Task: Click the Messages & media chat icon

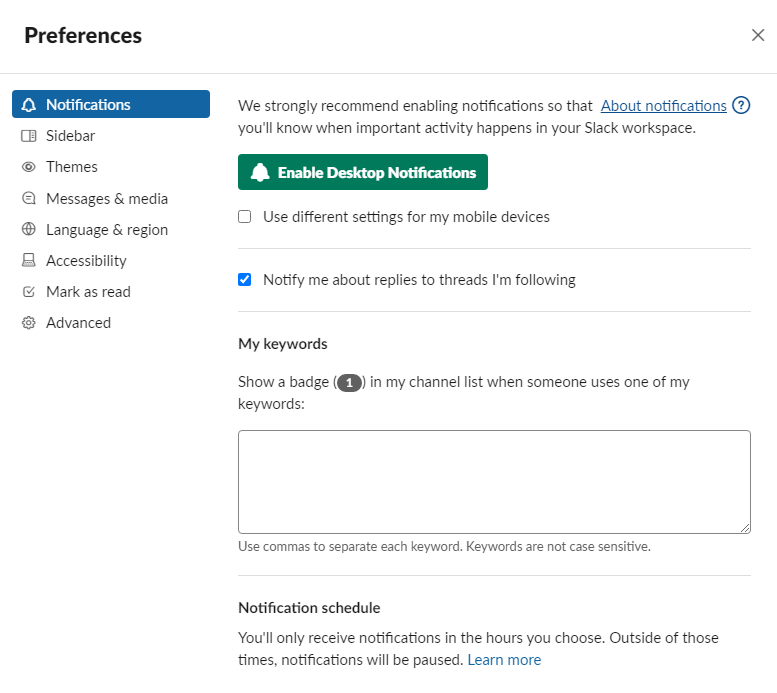Action: point(29,199)
